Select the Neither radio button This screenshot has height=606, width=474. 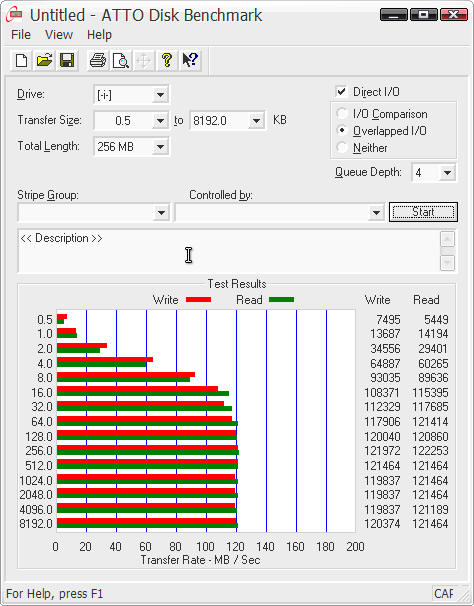342,148
